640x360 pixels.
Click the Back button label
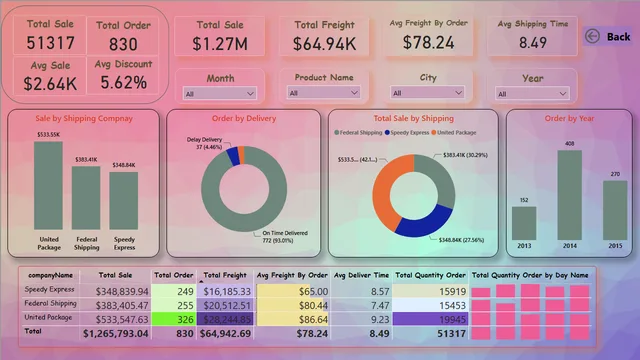(x=618, y=37)
